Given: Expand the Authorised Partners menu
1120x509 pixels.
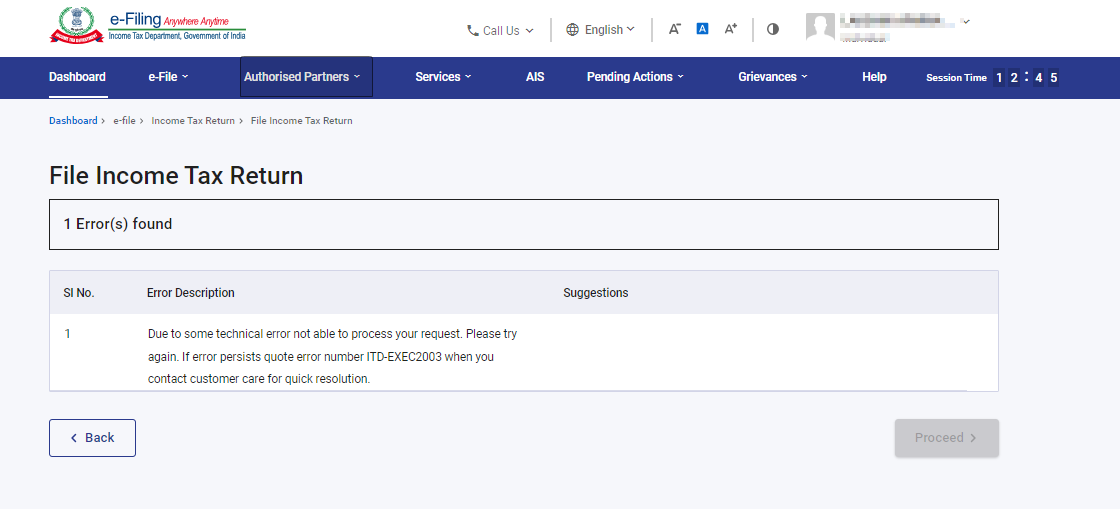Looking at the screenshot, I should point(306,76).
